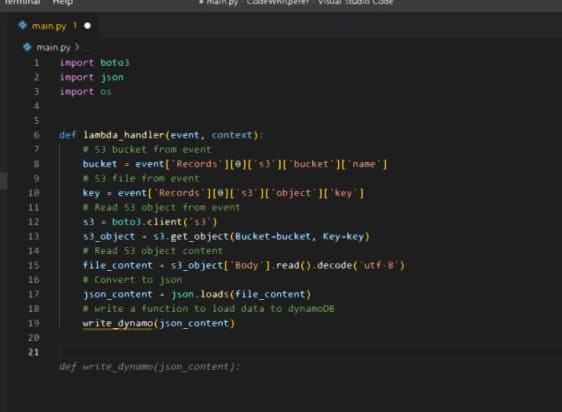The image size is (562, 412).
Task: Click the 'Records' string on line 8
Action: click(x=196, y=164)
